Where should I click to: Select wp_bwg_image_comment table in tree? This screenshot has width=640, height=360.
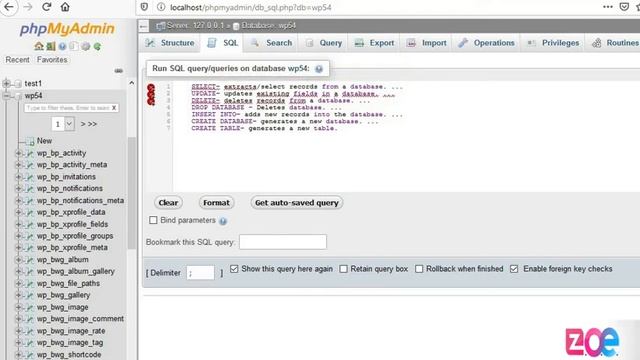pos(80,319)
